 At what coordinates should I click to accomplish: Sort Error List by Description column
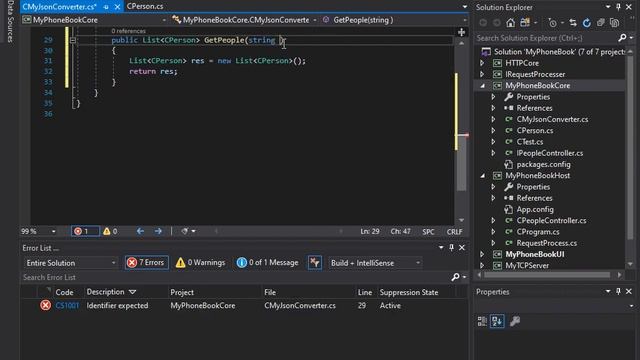106,292
